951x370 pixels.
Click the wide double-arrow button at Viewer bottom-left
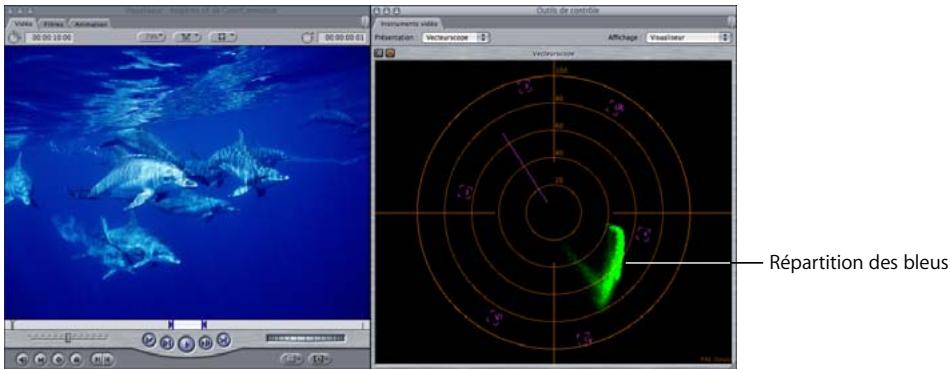(101, 359)
